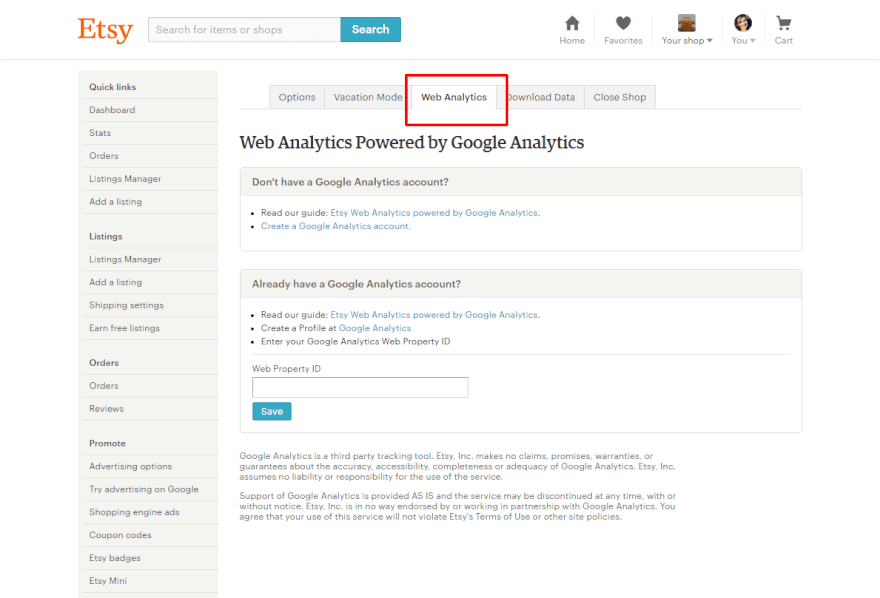Go to Home via house icon

coord(572,24)
